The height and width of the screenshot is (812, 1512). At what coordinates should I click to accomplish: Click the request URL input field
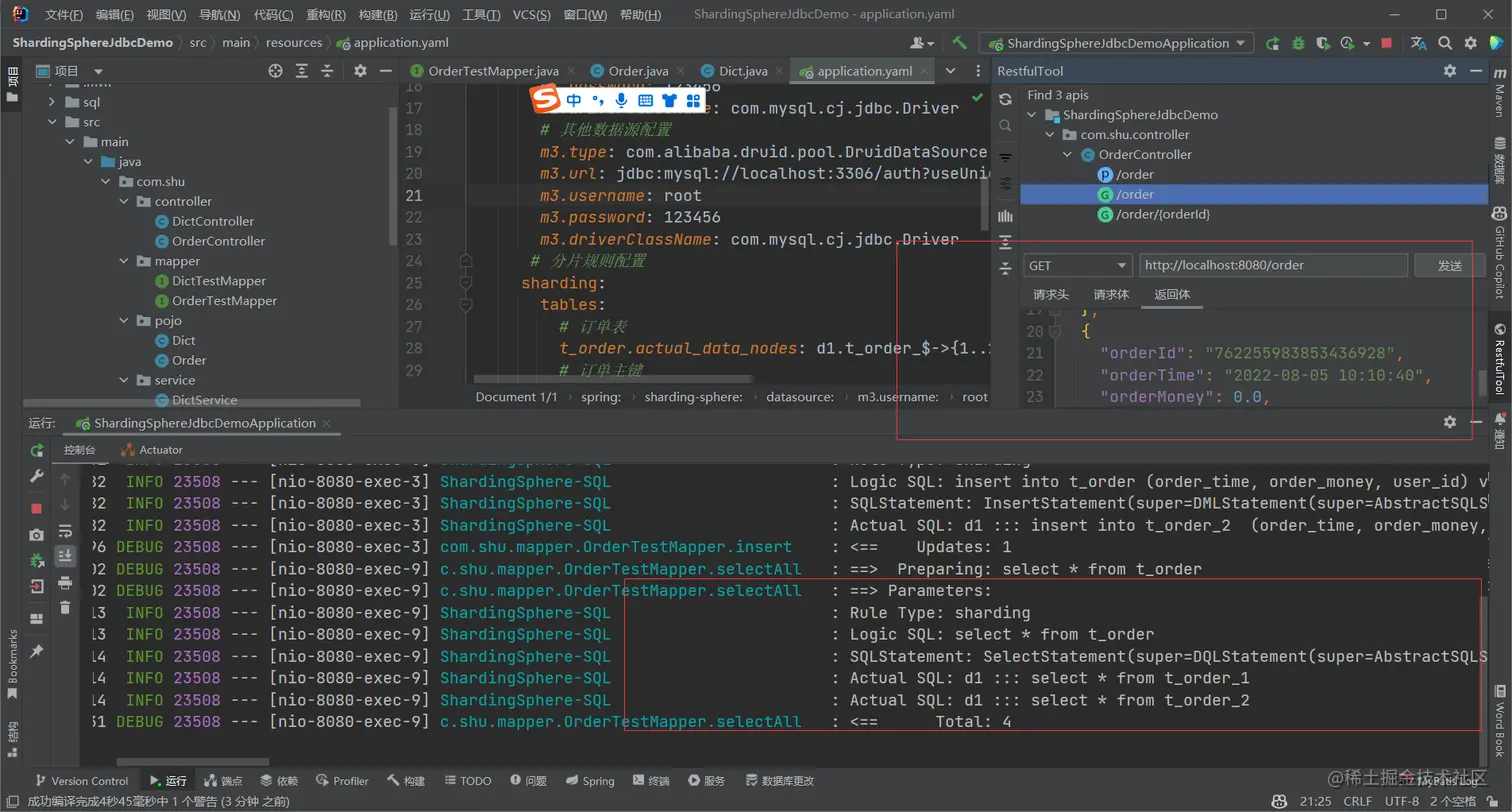coord(1272,266)
